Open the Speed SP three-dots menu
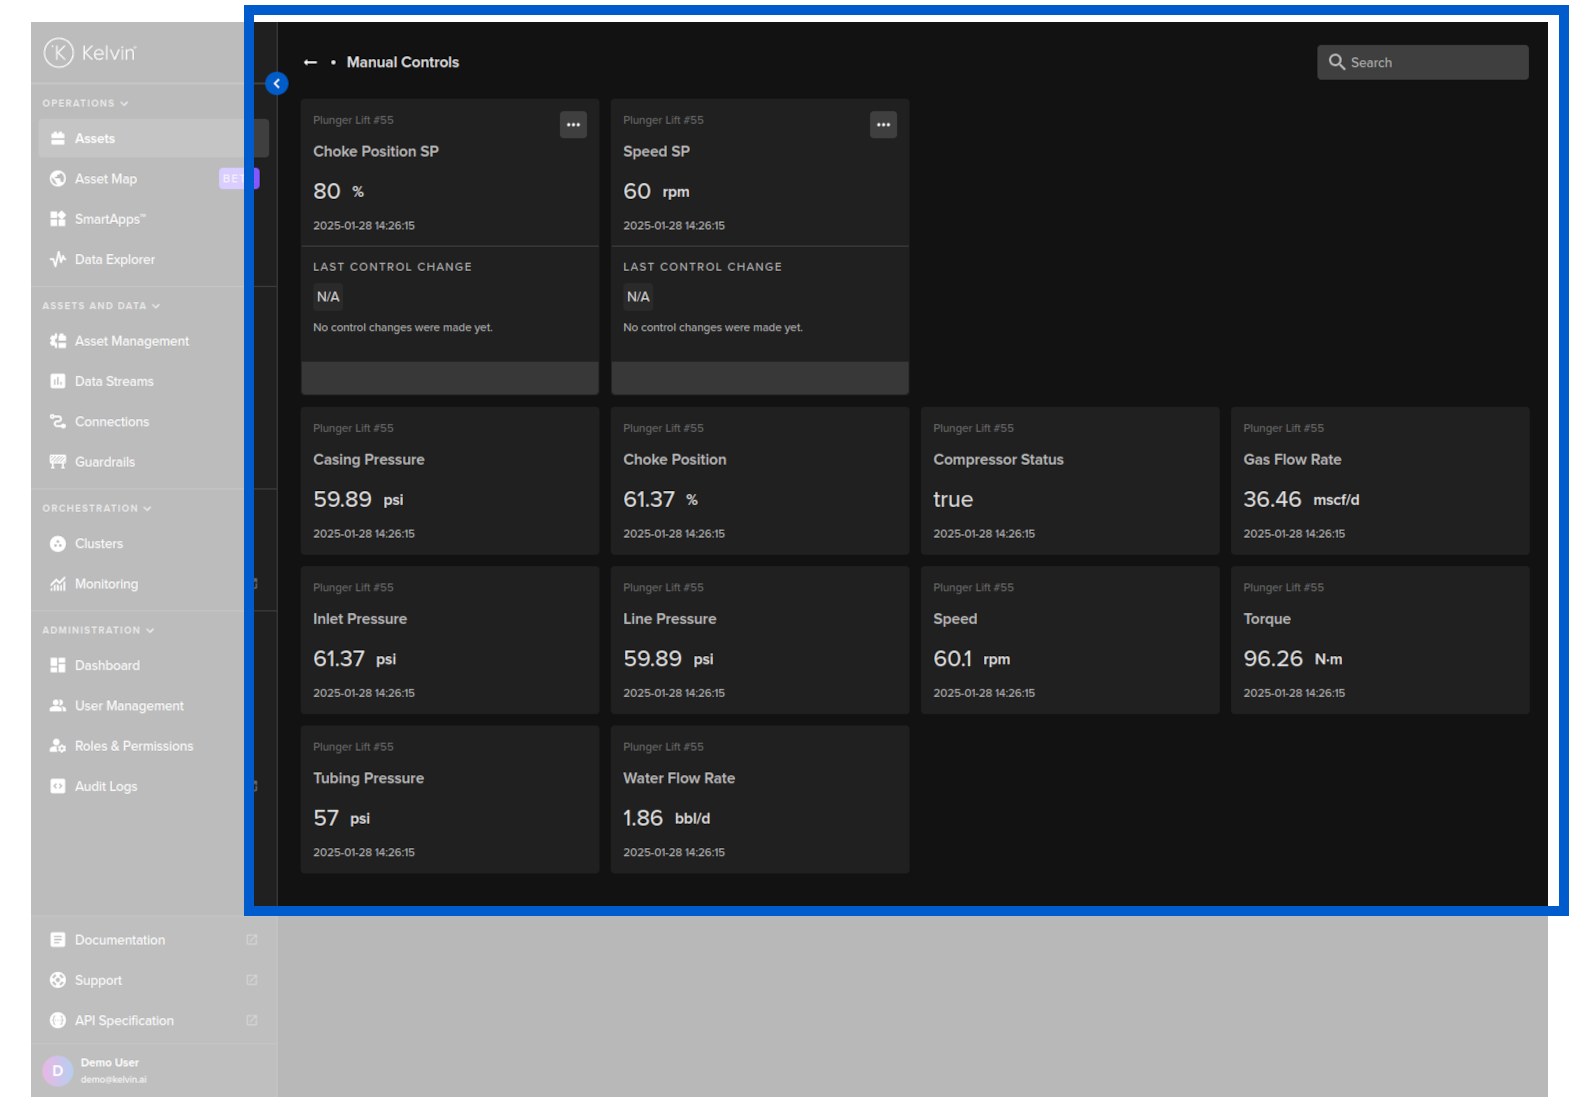1580x1120 pixels. pyautogui.click(x=883, y=125)
